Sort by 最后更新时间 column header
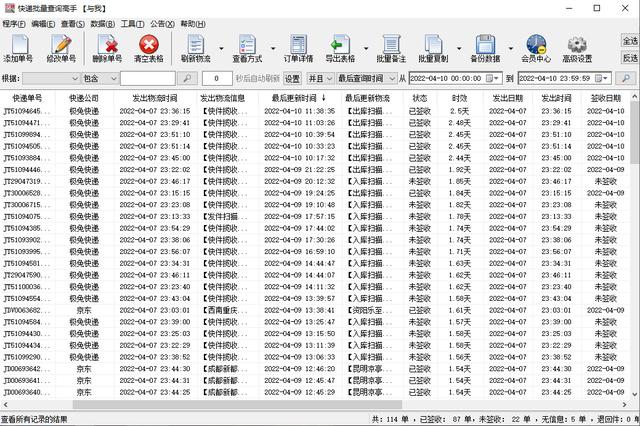 [x=299, y=98]
